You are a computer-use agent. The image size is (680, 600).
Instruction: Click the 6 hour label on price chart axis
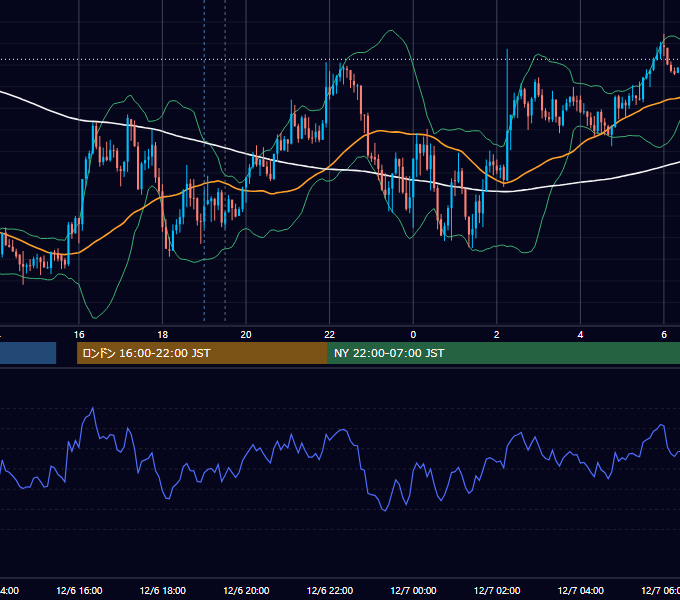point(664,335)
